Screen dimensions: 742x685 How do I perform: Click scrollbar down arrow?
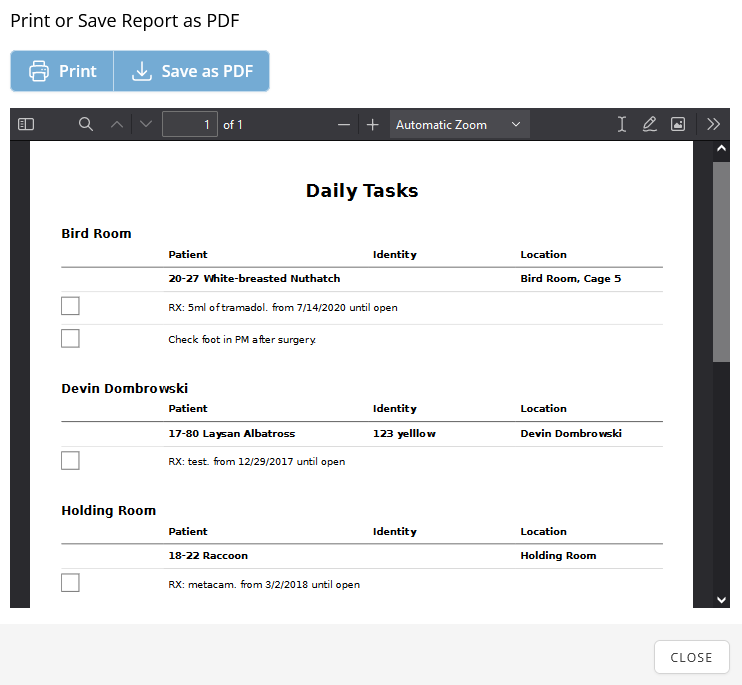pyautogui.click(x=721, y=600)
